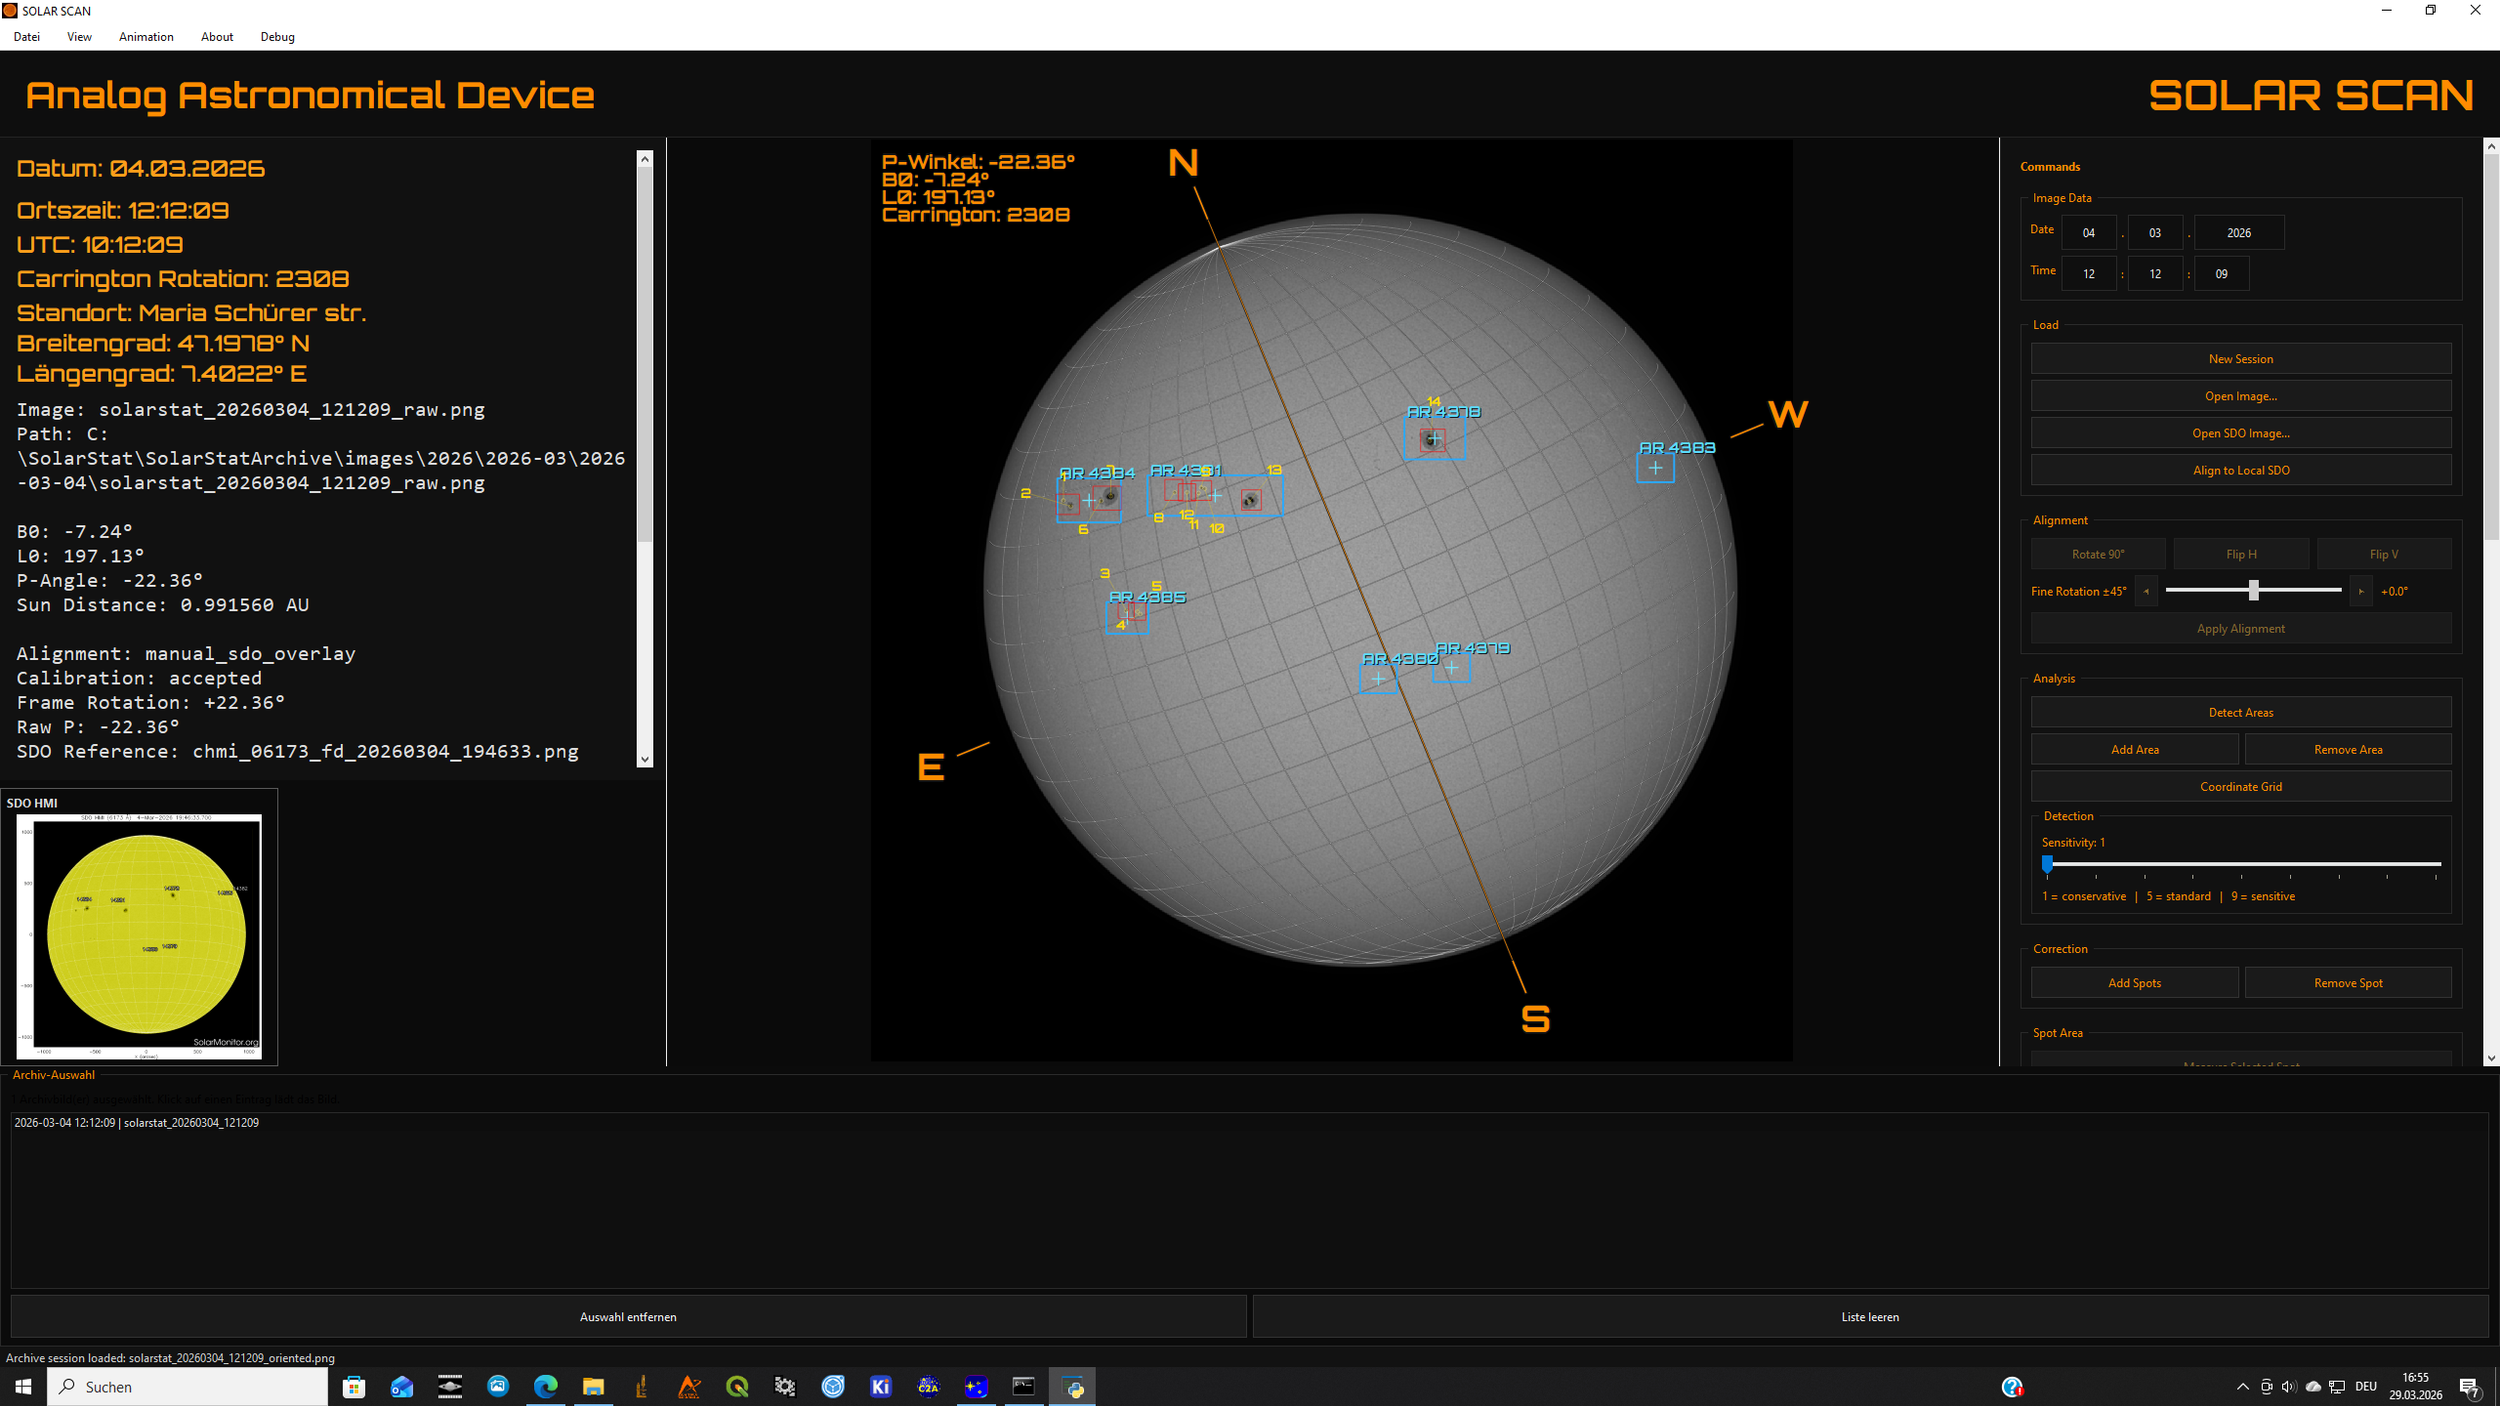Open QGIS from the taskbar

tap(737, 1386)
